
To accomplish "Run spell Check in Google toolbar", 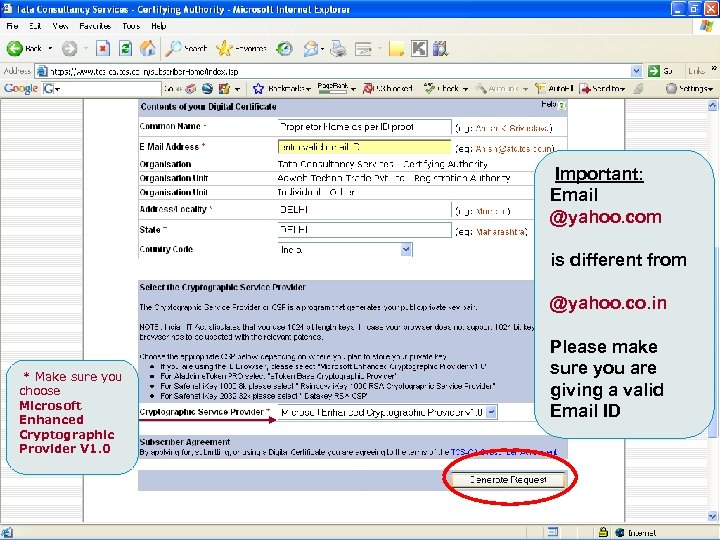I will click(442, 88).
